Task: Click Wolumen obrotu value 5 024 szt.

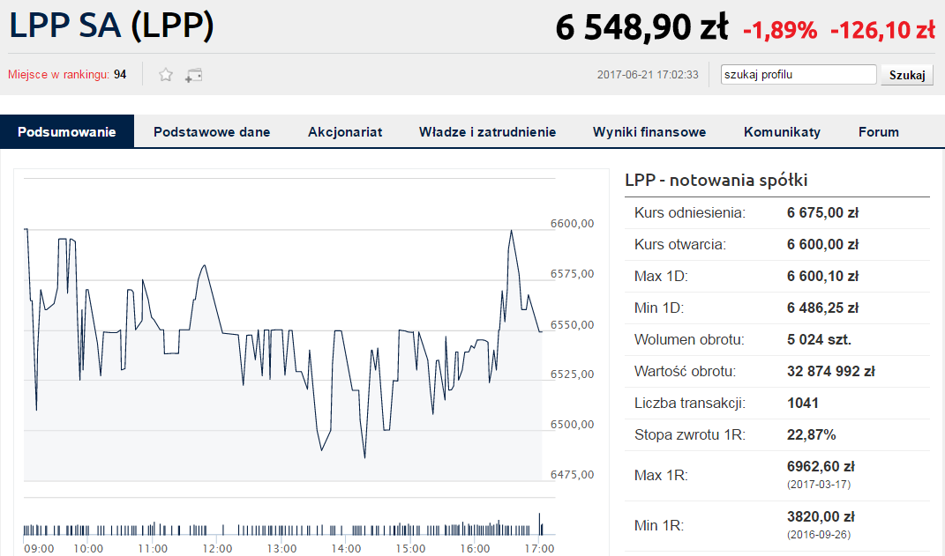Action: (x=819, y=340)
